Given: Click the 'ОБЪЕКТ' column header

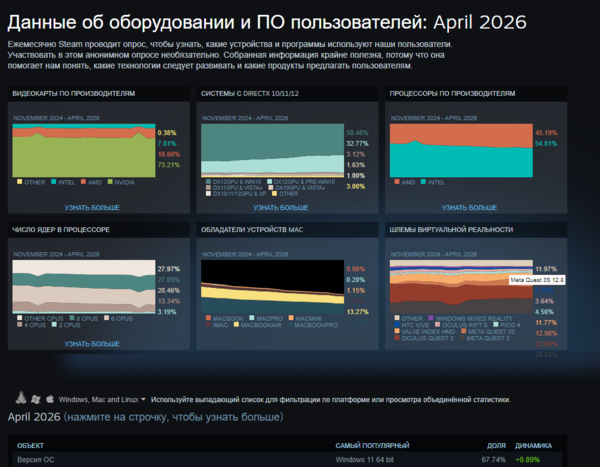Looking at the screenshot, I should [30, 446].
